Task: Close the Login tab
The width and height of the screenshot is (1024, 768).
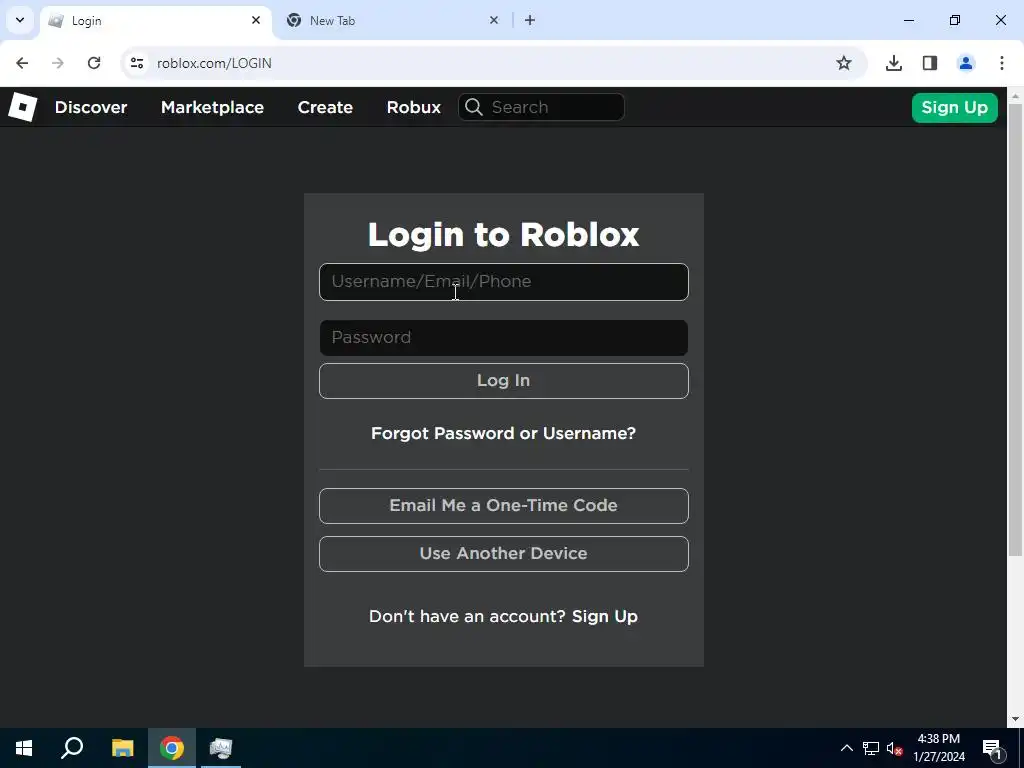Action: pos(256,20)
